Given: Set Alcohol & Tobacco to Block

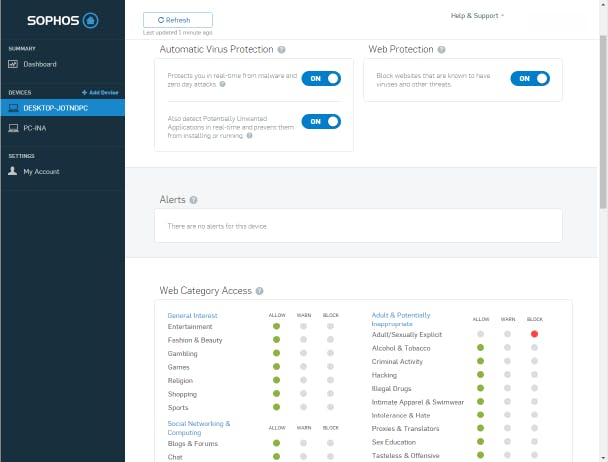Looking at the screenshot, I should pos(534,348).
